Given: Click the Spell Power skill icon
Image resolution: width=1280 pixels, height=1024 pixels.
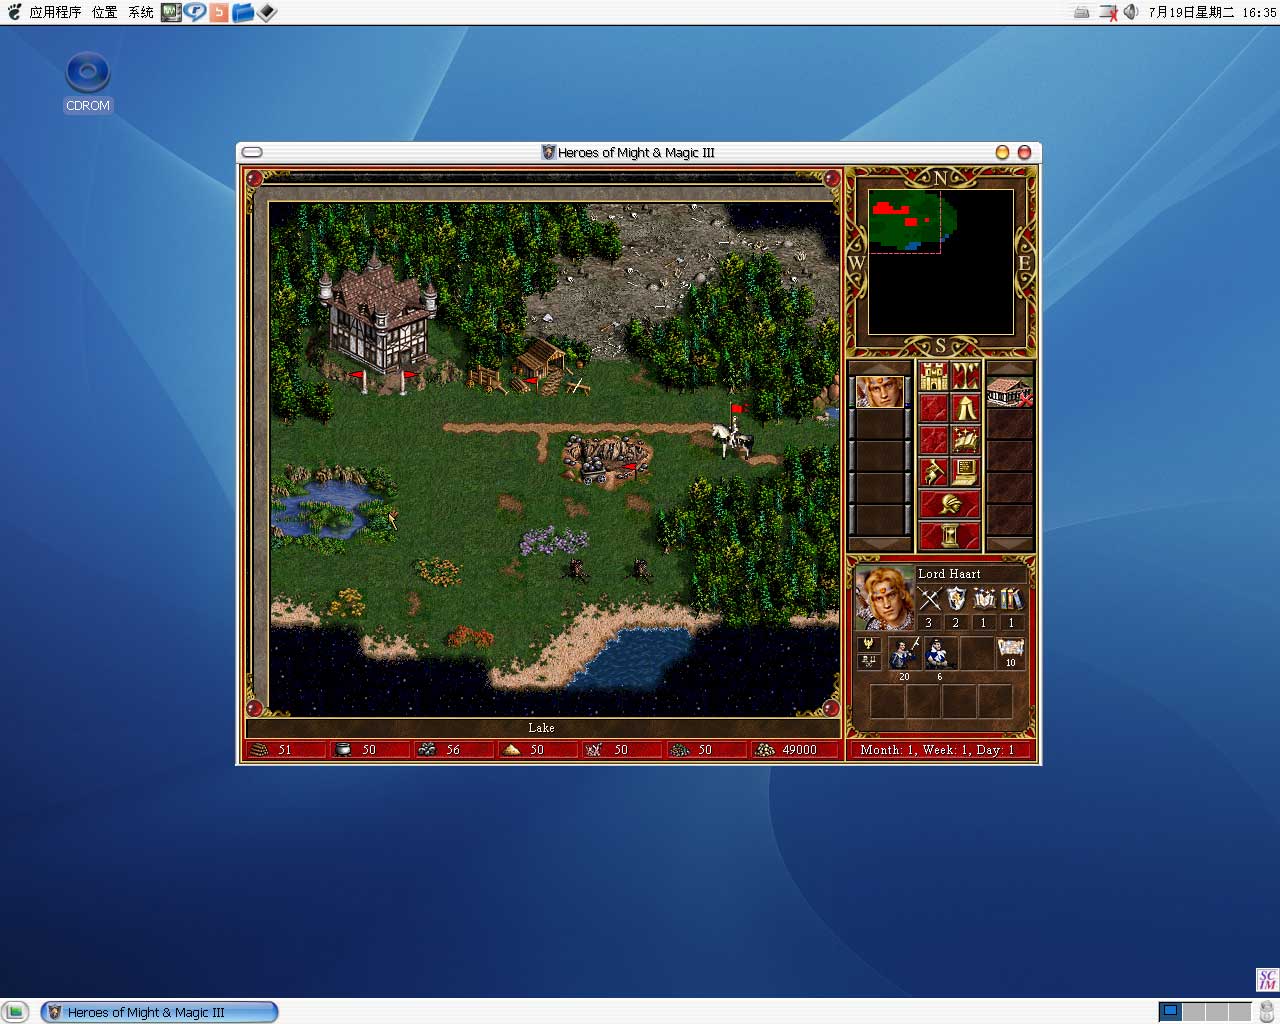Looking at the screenshot, I should tap(984, 599).
